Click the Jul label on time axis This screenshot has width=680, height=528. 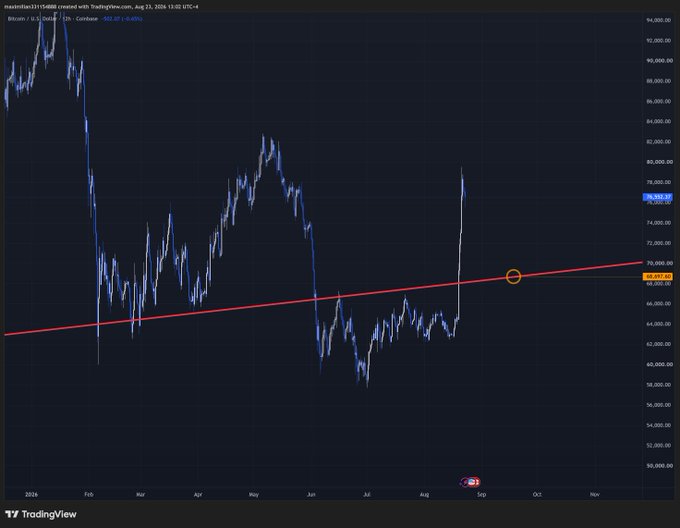(x=367, y=494)
